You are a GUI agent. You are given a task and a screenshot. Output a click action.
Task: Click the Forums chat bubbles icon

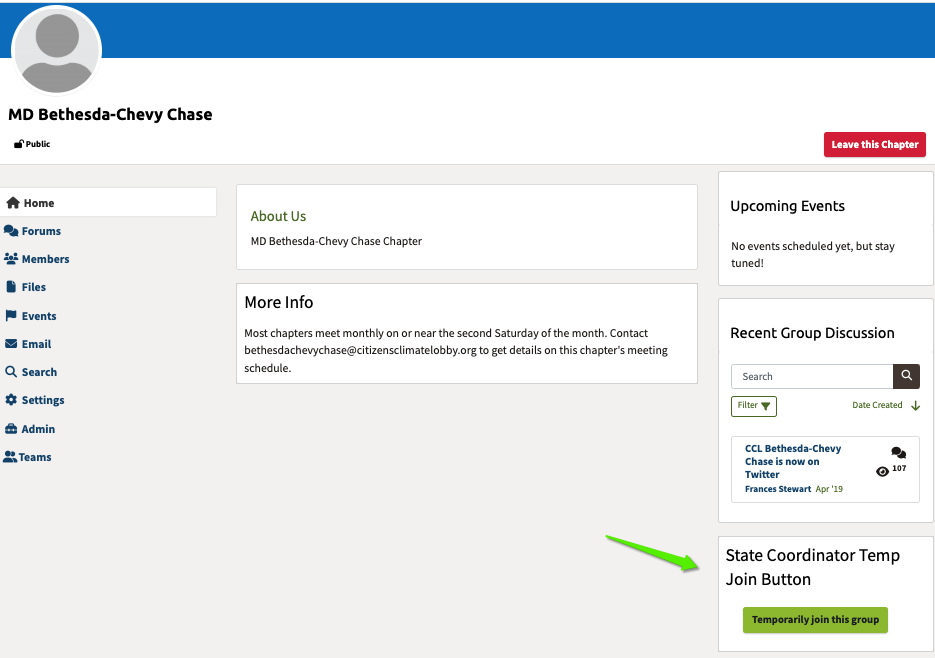(x=11, y=231)
